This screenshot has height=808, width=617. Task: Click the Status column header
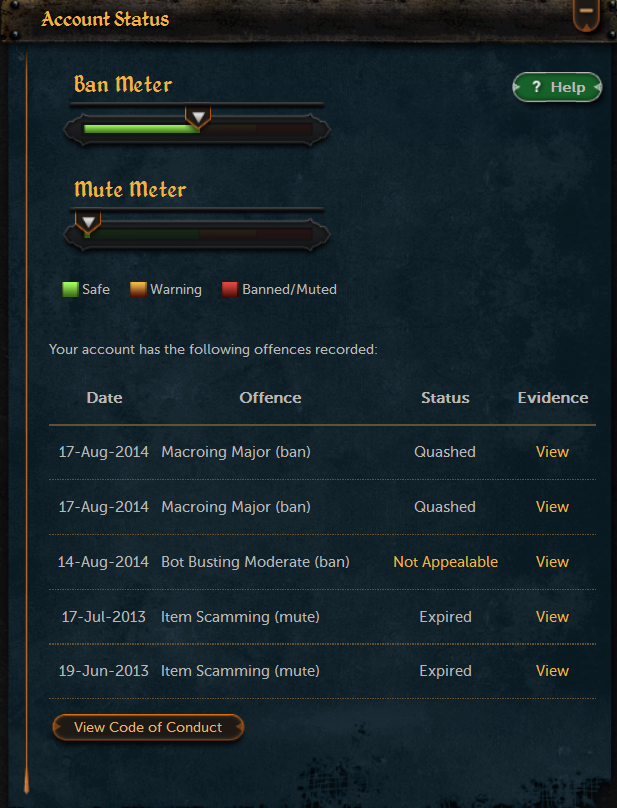coord(445,398)
